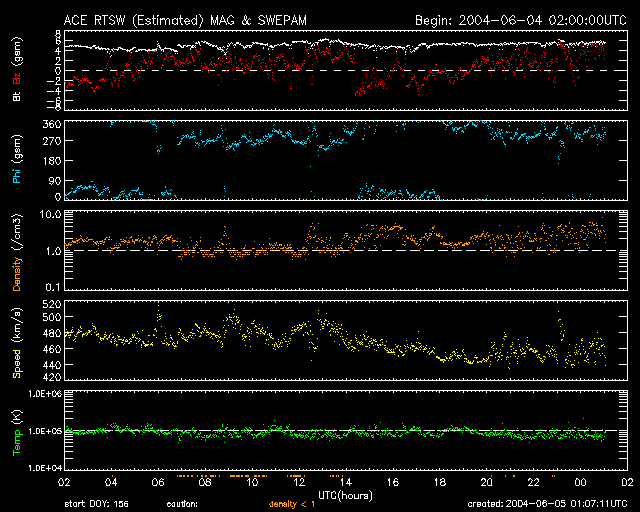Click the 'UTC(hours)' axis title
Image resolution: width=640 pixels, height=512 pixels.
click(345, 496)
